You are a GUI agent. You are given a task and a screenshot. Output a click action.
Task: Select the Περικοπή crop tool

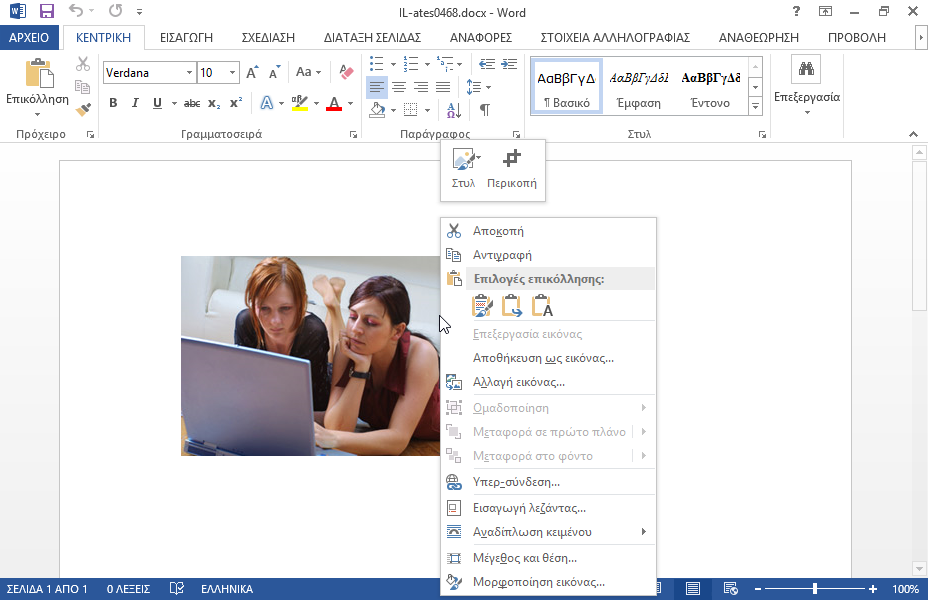512,169
